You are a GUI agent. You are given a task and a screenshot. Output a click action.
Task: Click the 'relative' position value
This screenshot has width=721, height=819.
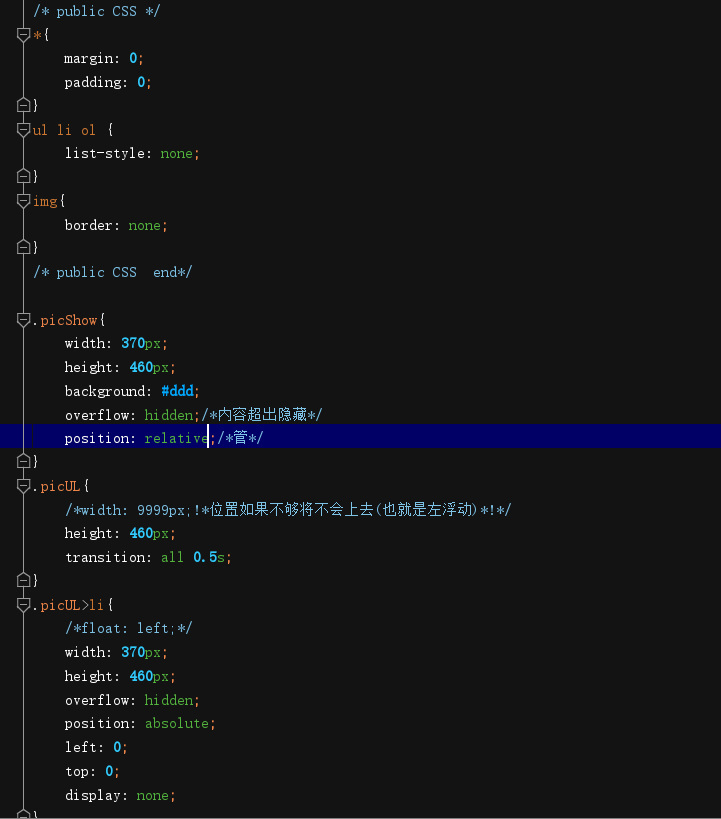point(176,438)
